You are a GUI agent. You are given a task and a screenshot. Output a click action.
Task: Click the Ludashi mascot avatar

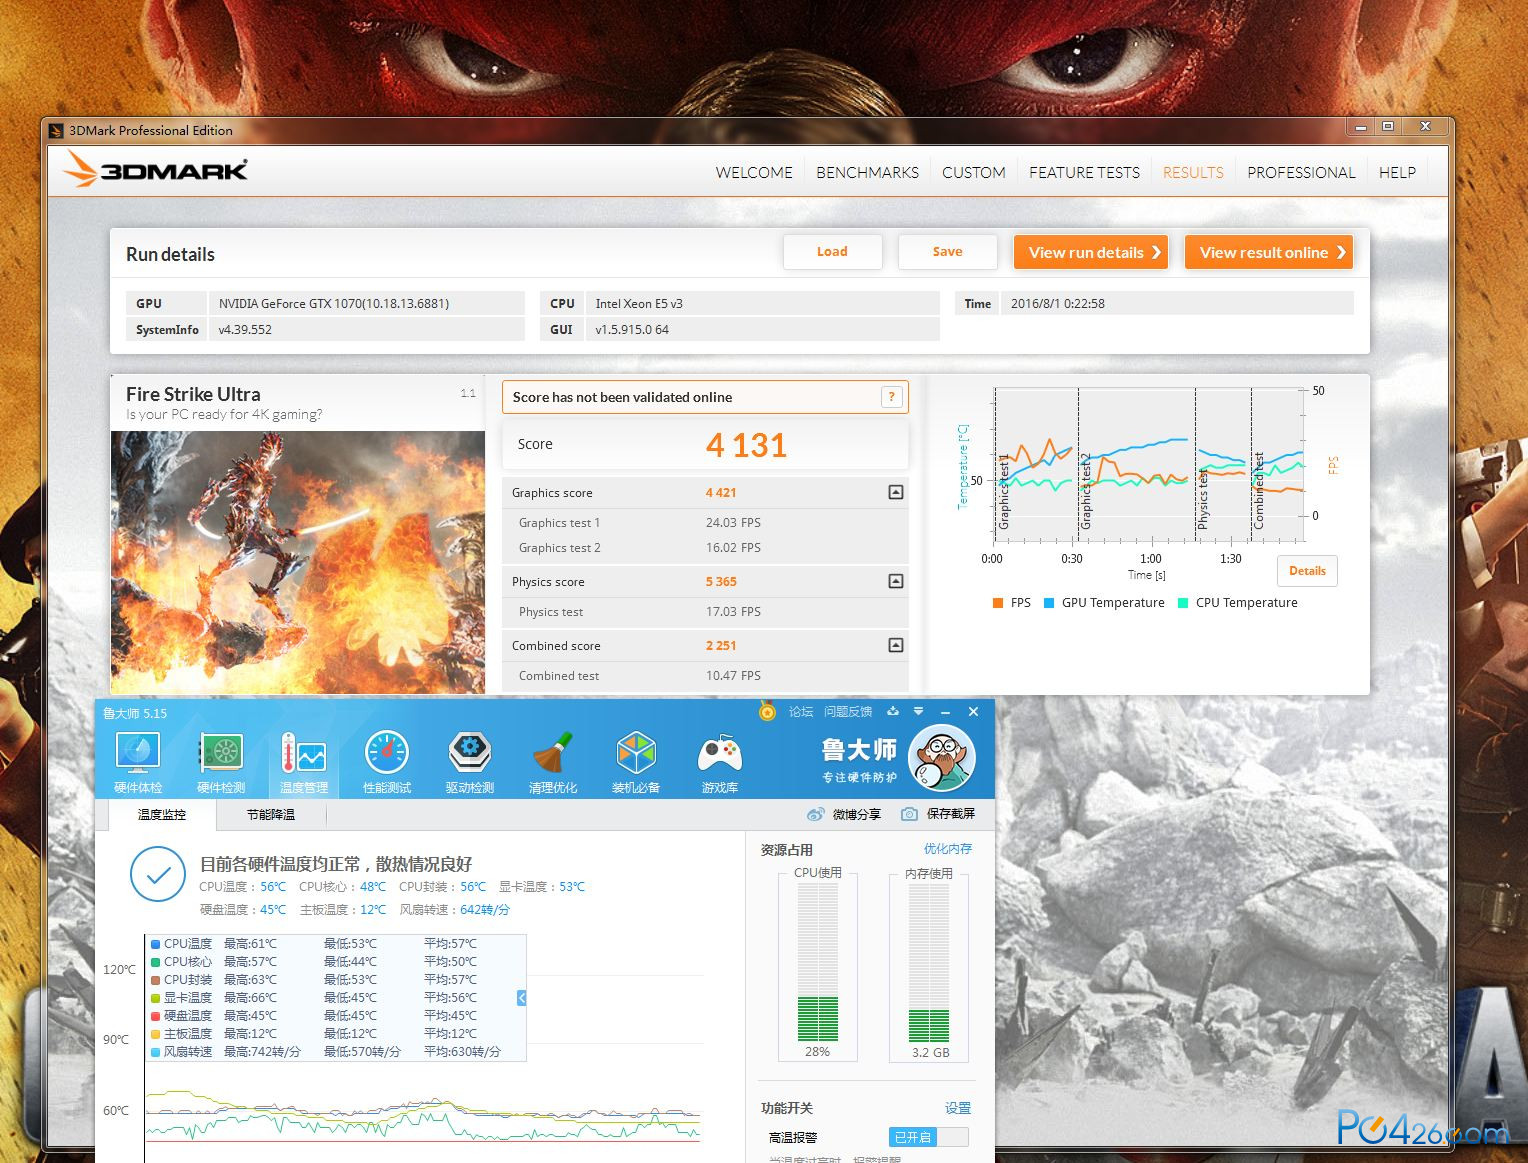point(944,757)
